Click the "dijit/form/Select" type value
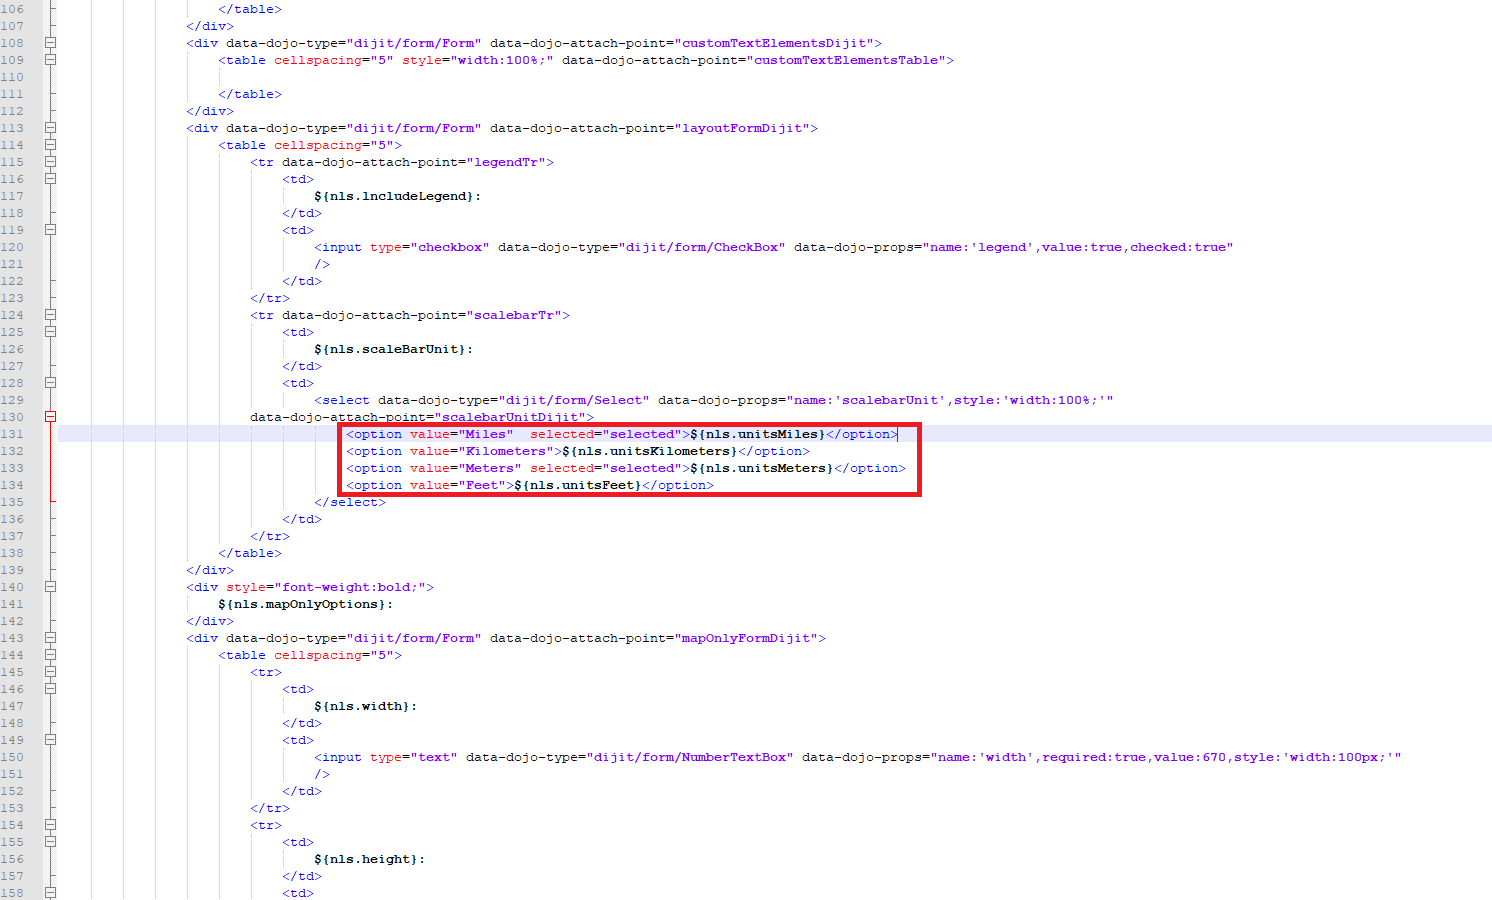 click(574, 400)
